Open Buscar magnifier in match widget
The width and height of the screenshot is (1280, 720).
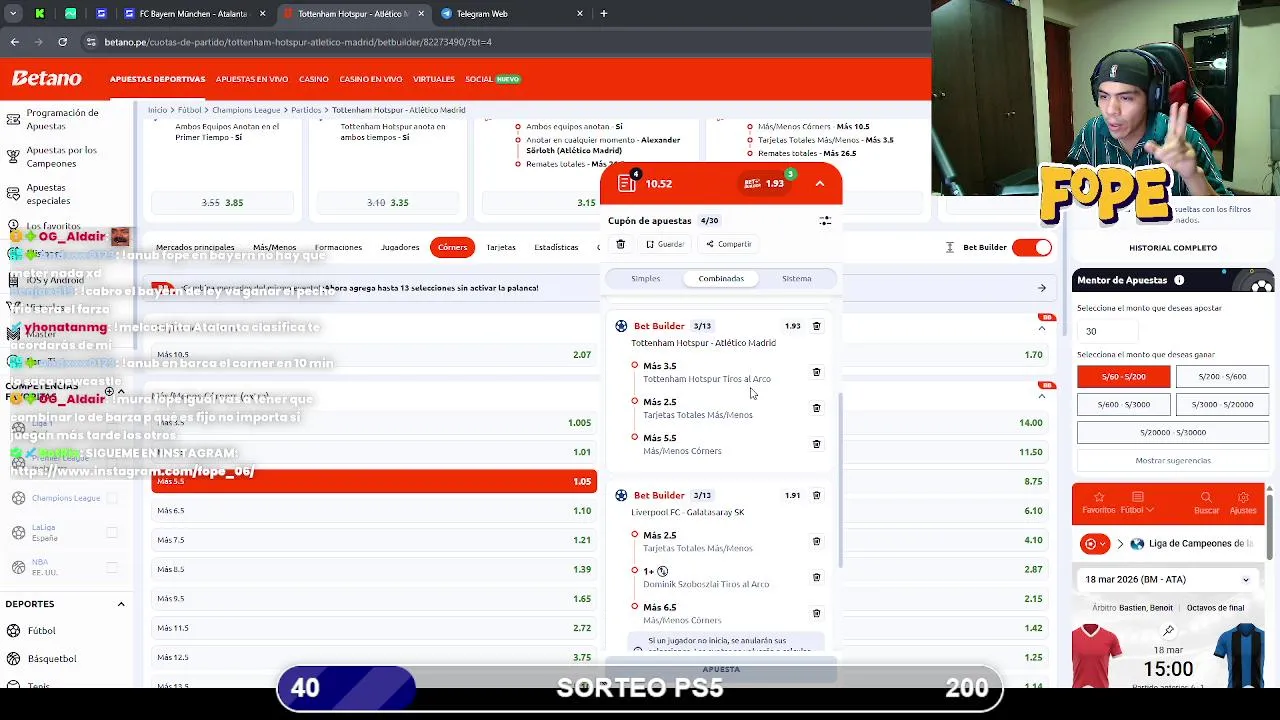coord(1206,503)
